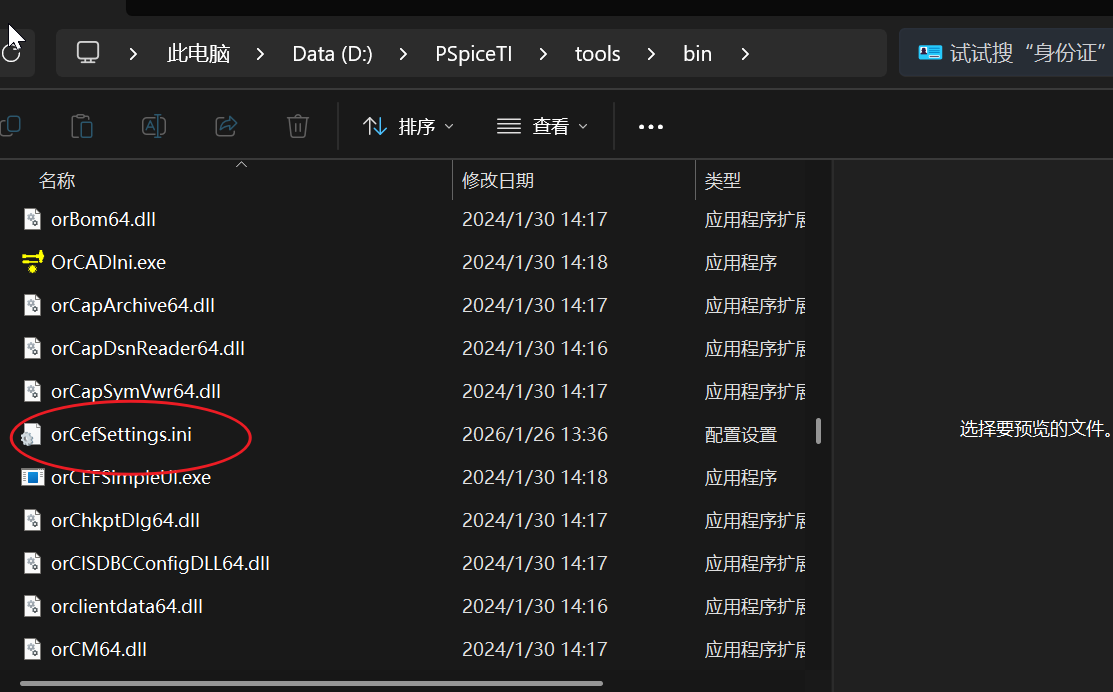Click the ID card icon in search box
This screenshot has width=1113, height=692.
[x=929, y=53]
